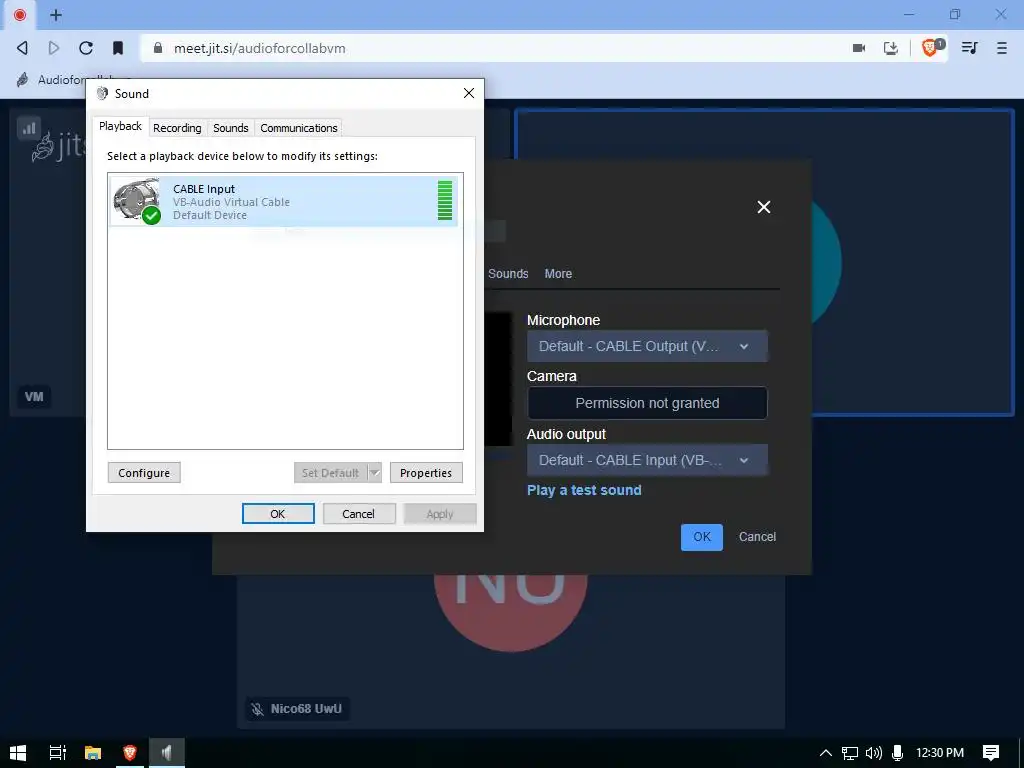1024x768 pixels.
Task: Click the Camera 'Permission not granted' field
Action: 647,403
